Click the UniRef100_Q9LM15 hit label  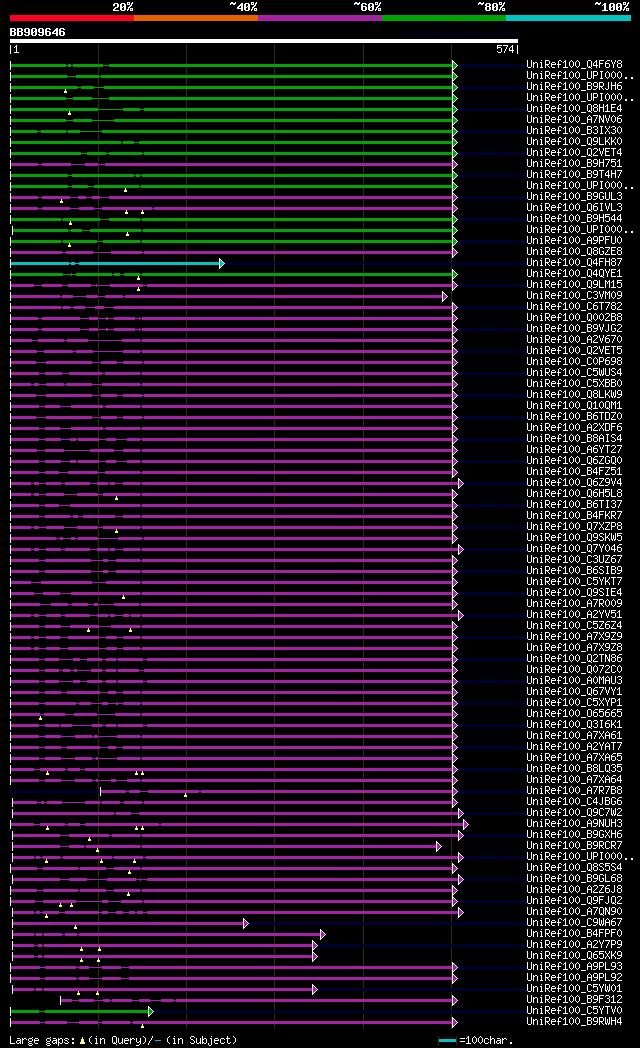574,285
